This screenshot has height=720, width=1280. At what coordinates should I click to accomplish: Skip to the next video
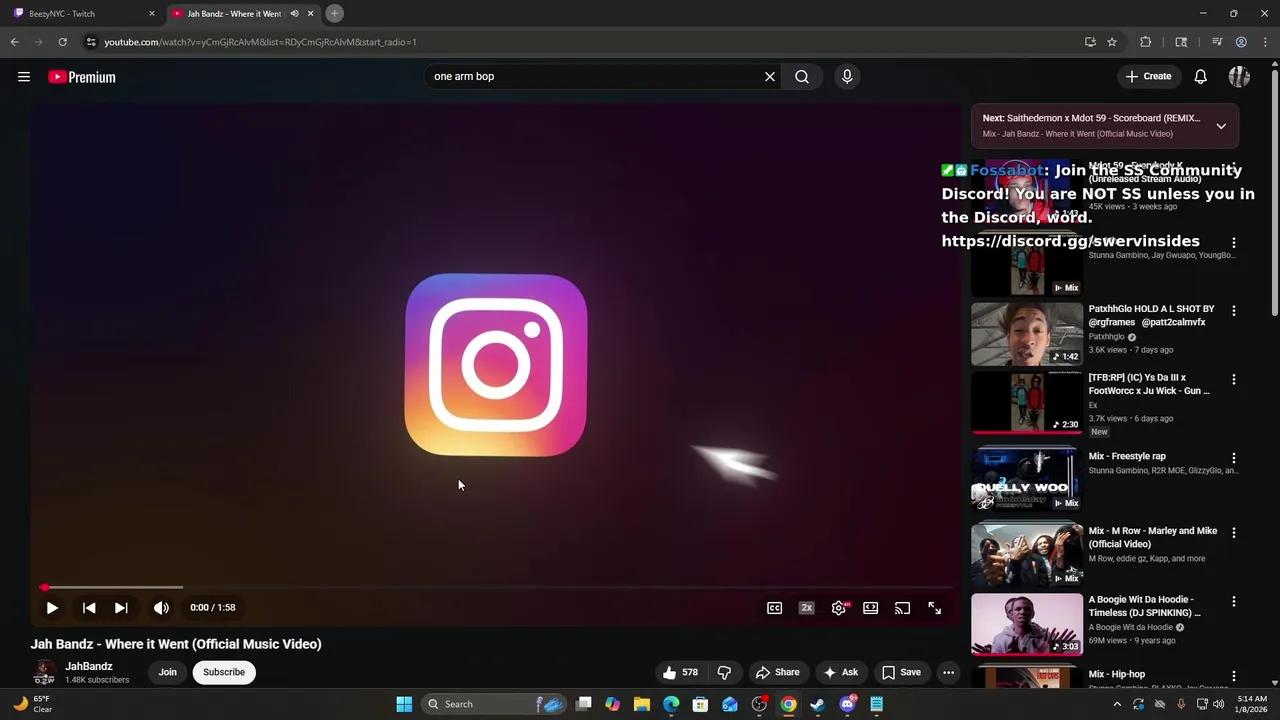pos(121,607)
